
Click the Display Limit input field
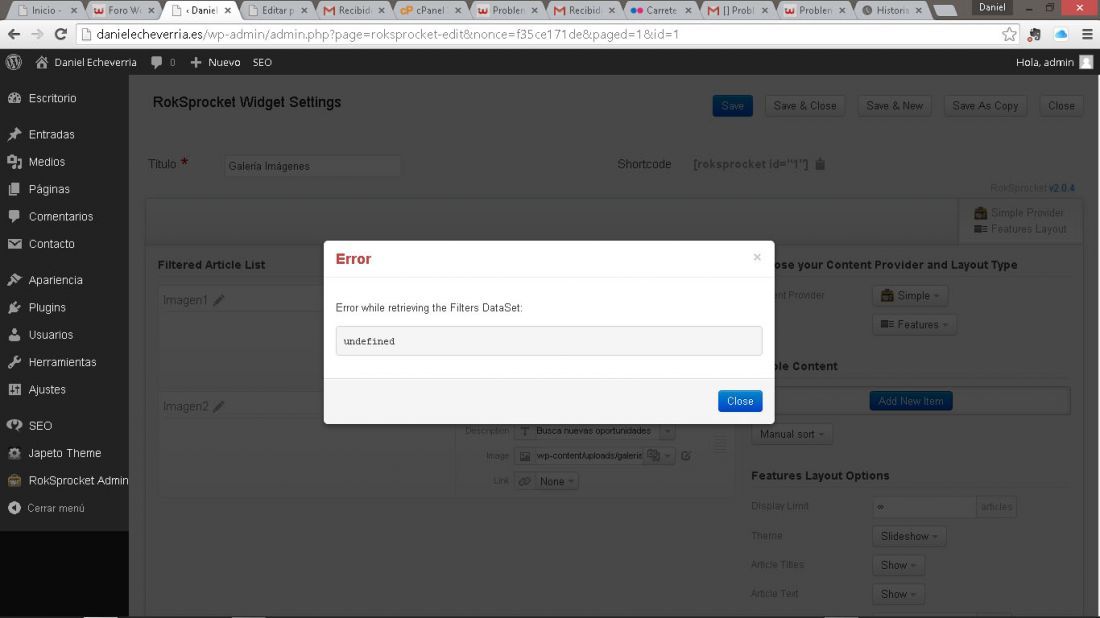(924, 506)
